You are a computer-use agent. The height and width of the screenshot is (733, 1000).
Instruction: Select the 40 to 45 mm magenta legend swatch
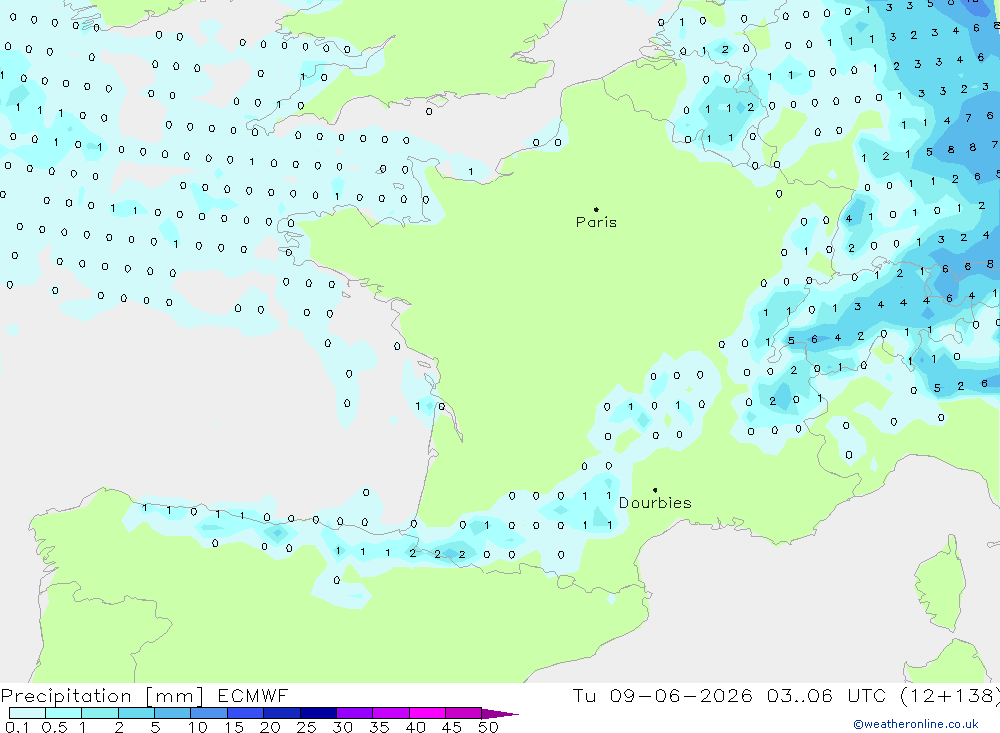coord(427,713)
